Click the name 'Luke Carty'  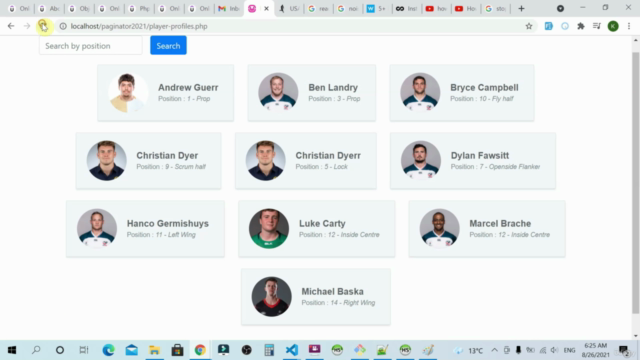[322, 223]
